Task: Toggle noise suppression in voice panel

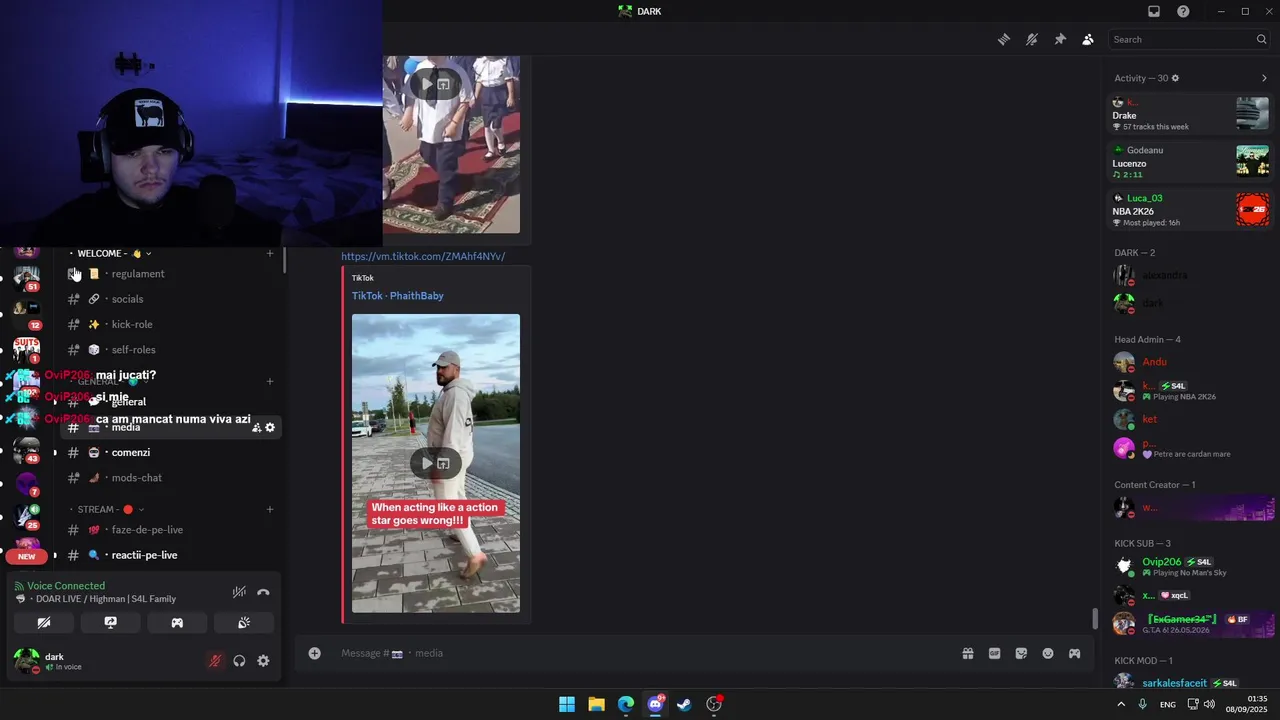Action: click(239, 592)
